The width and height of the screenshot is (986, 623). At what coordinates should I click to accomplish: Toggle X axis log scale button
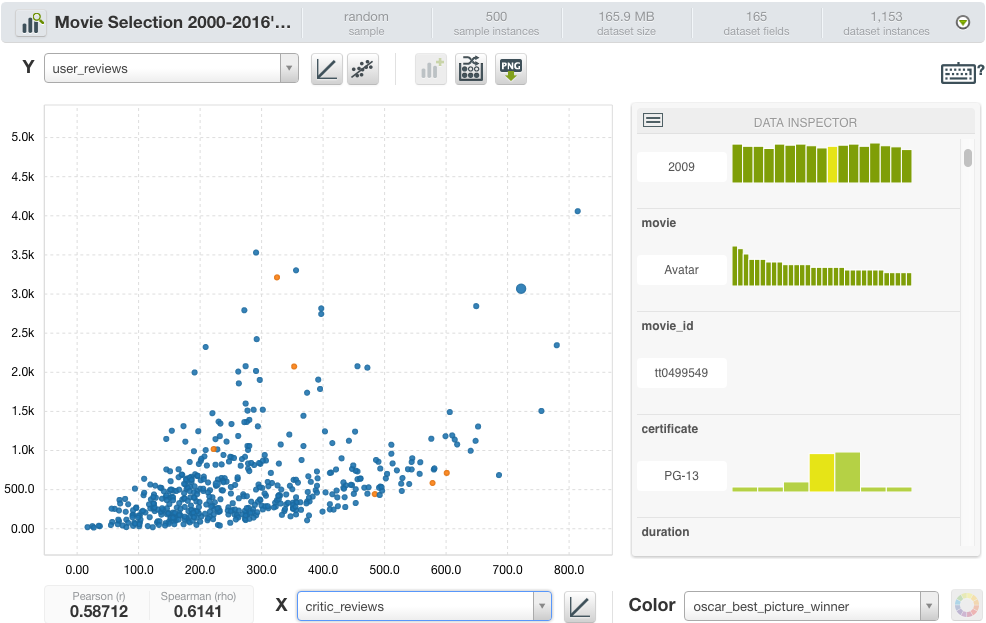pyautogui.click(x=579, y=606)
